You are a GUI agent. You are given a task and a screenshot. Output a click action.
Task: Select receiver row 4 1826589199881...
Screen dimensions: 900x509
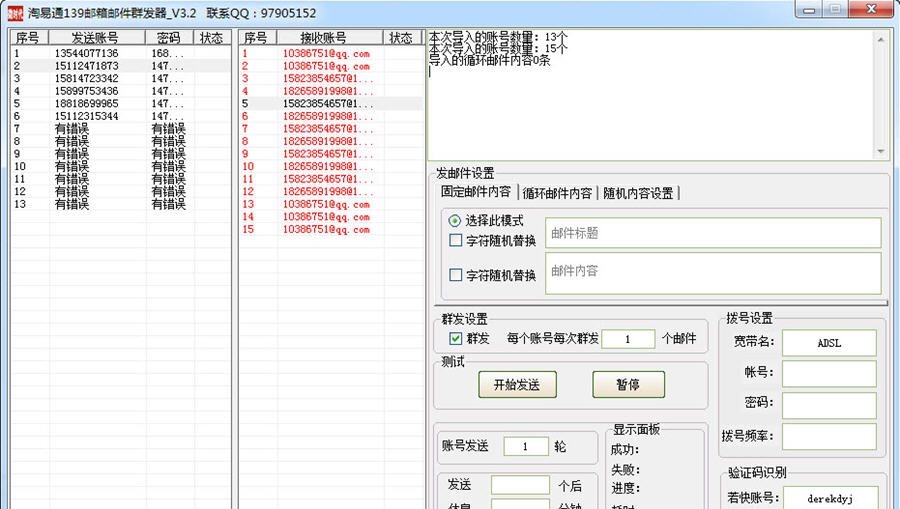click(x=331, y=91)
